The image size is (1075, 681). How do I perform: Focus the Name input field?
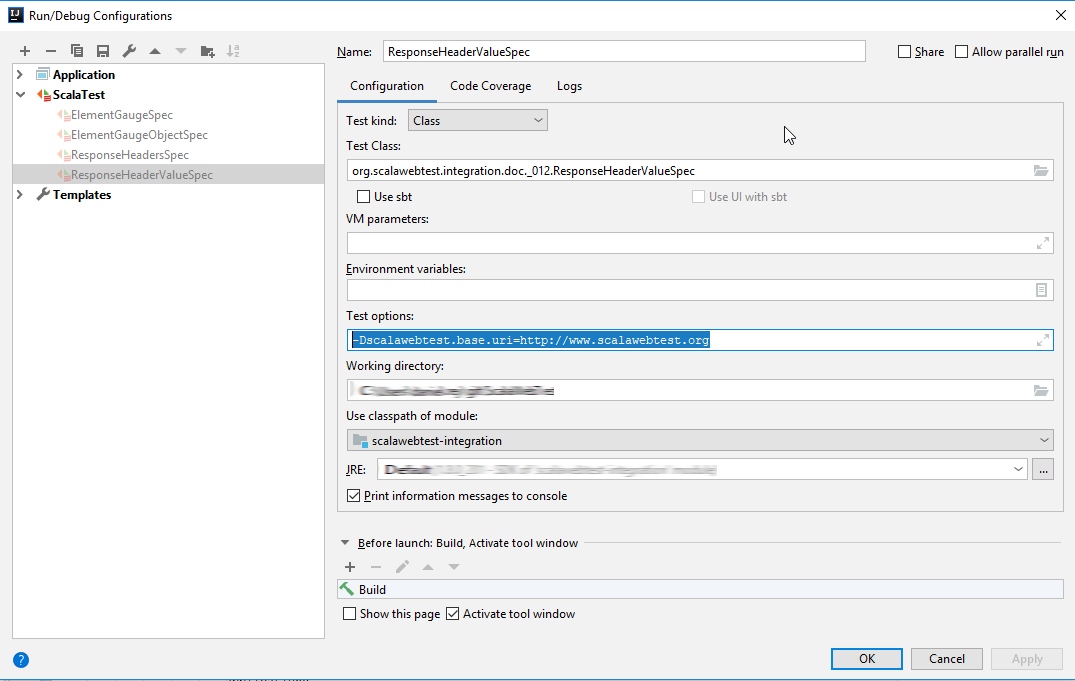pos(624,51)
